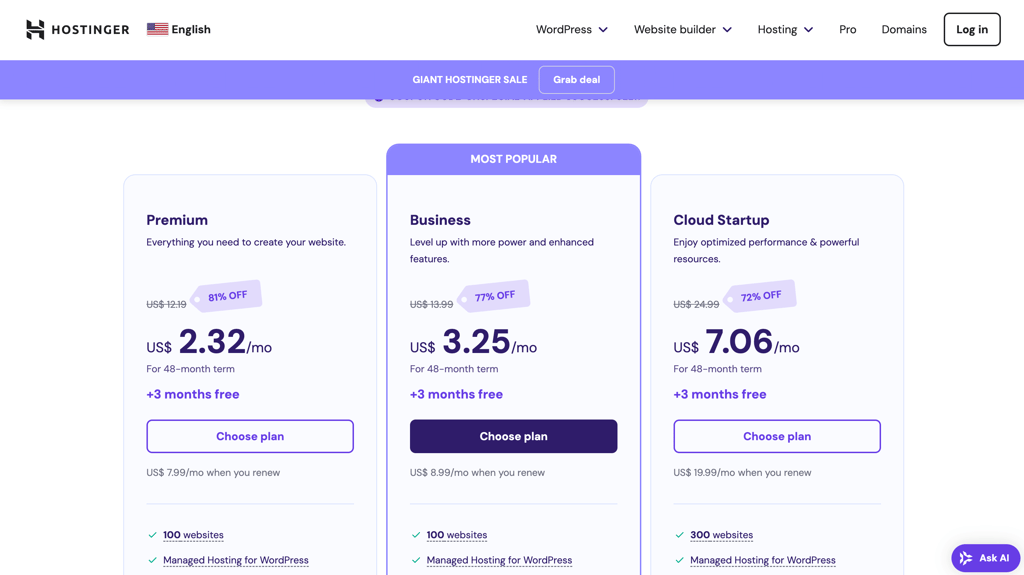Click Business's +3 months free text

(x=456, y=394)
